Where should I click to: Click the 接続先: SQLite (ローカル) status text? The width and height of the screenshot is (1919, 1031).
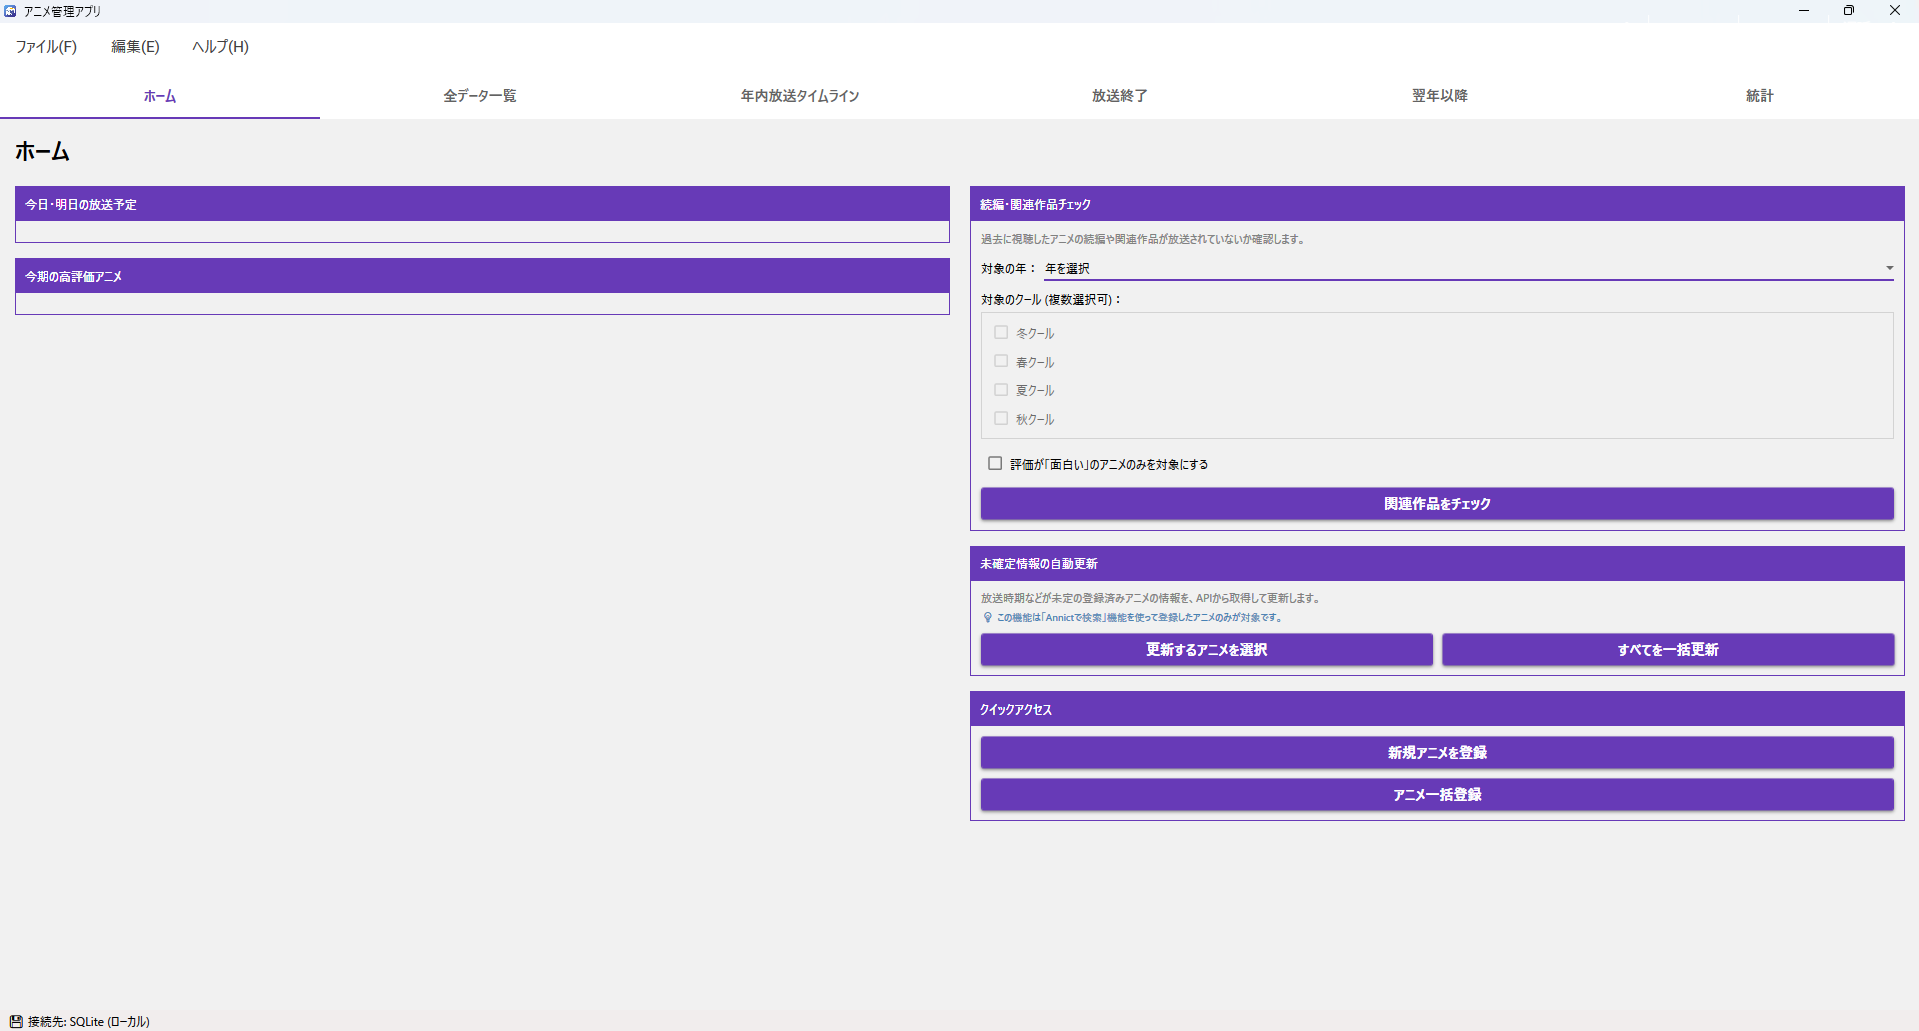(89, 1021)
